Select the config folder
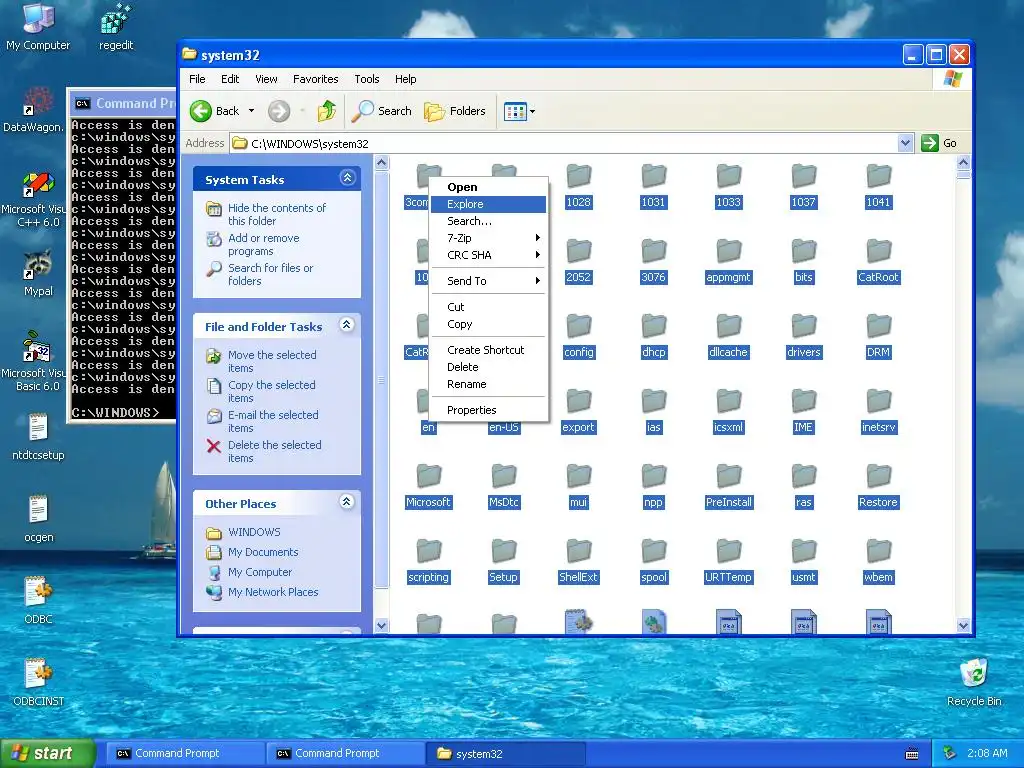This screenshot has height=768, width=1024. point(578,336)
